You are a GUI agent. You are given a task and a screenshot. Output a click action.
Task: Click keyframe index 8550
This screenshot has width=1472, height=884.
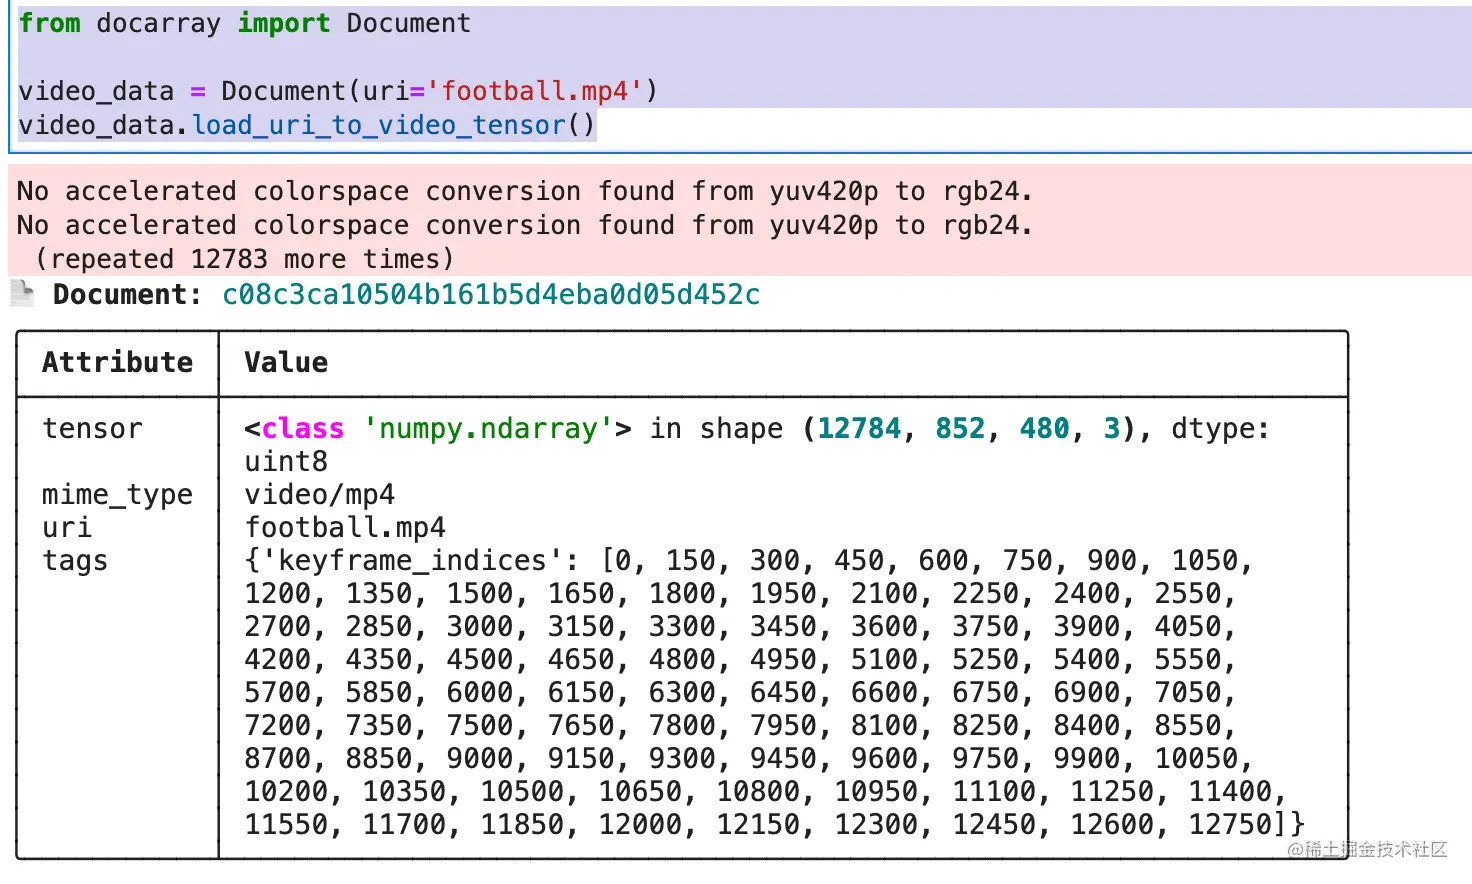click(x=1188, y=726)
